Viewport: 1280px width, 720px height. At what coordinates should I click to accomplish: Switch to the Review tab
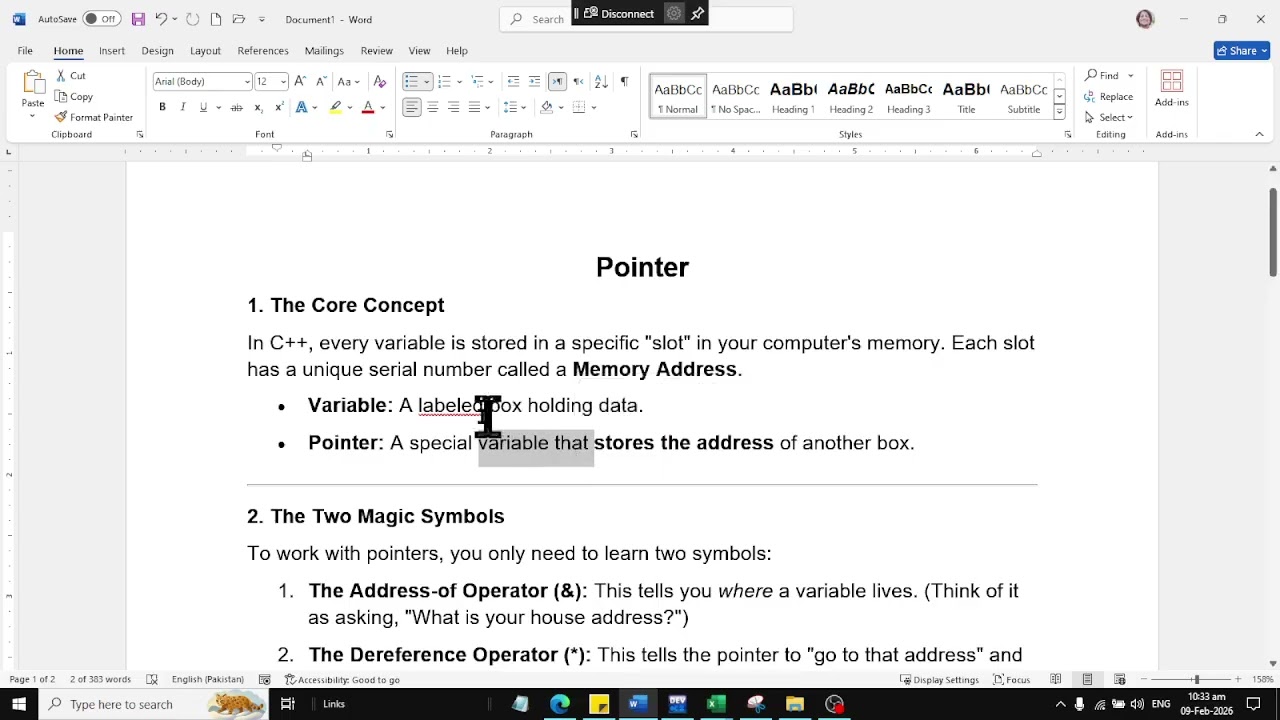(x=376, y=50)
